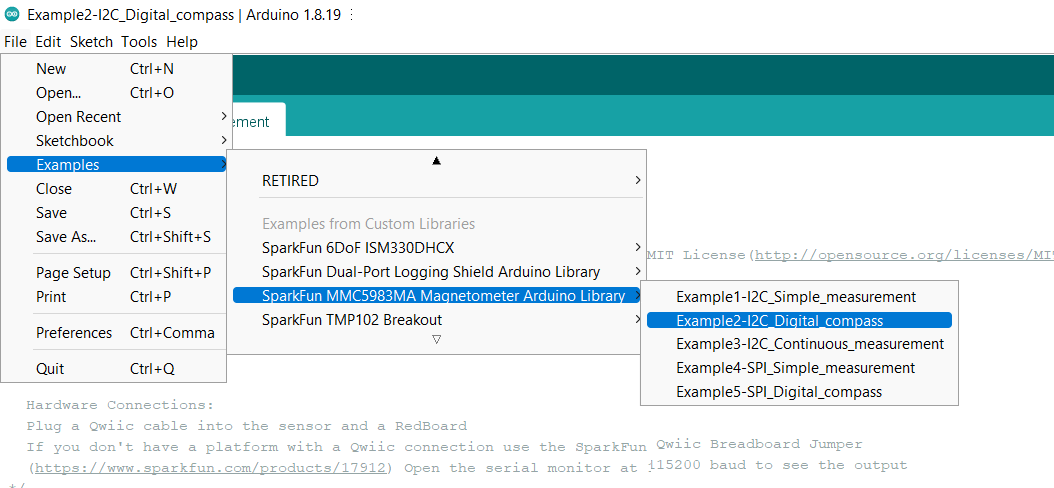Click the 'MIT License' text in the editor
The height and width of the screenshot is (488, 1054).
click(696, 255)
